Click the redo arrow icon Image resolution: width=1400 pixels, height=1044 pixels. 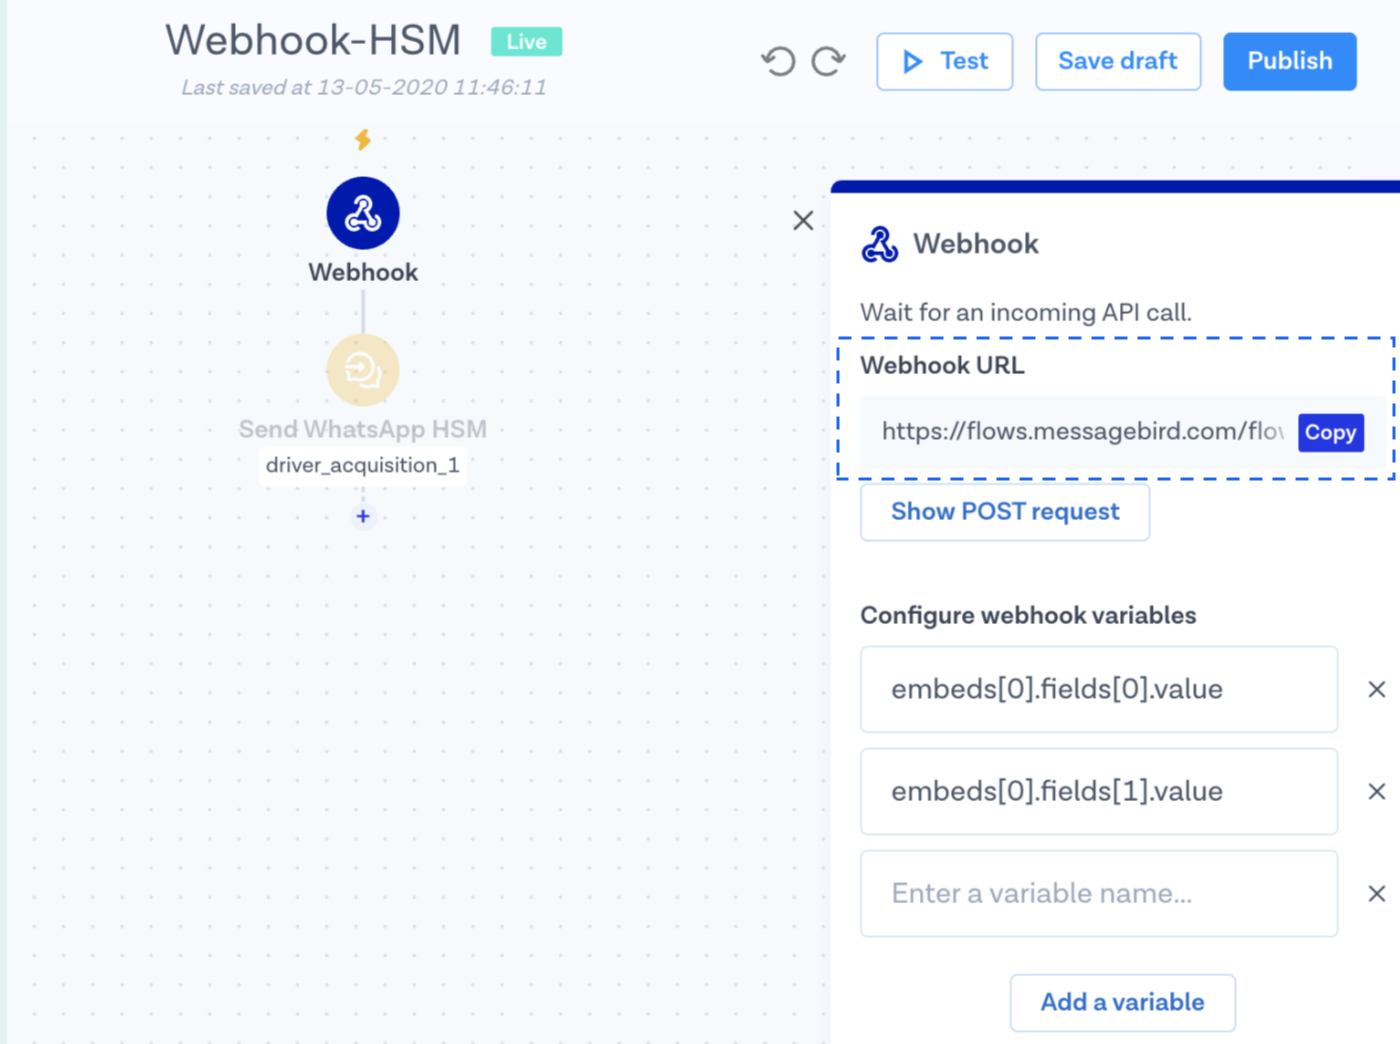click(828, 62)
